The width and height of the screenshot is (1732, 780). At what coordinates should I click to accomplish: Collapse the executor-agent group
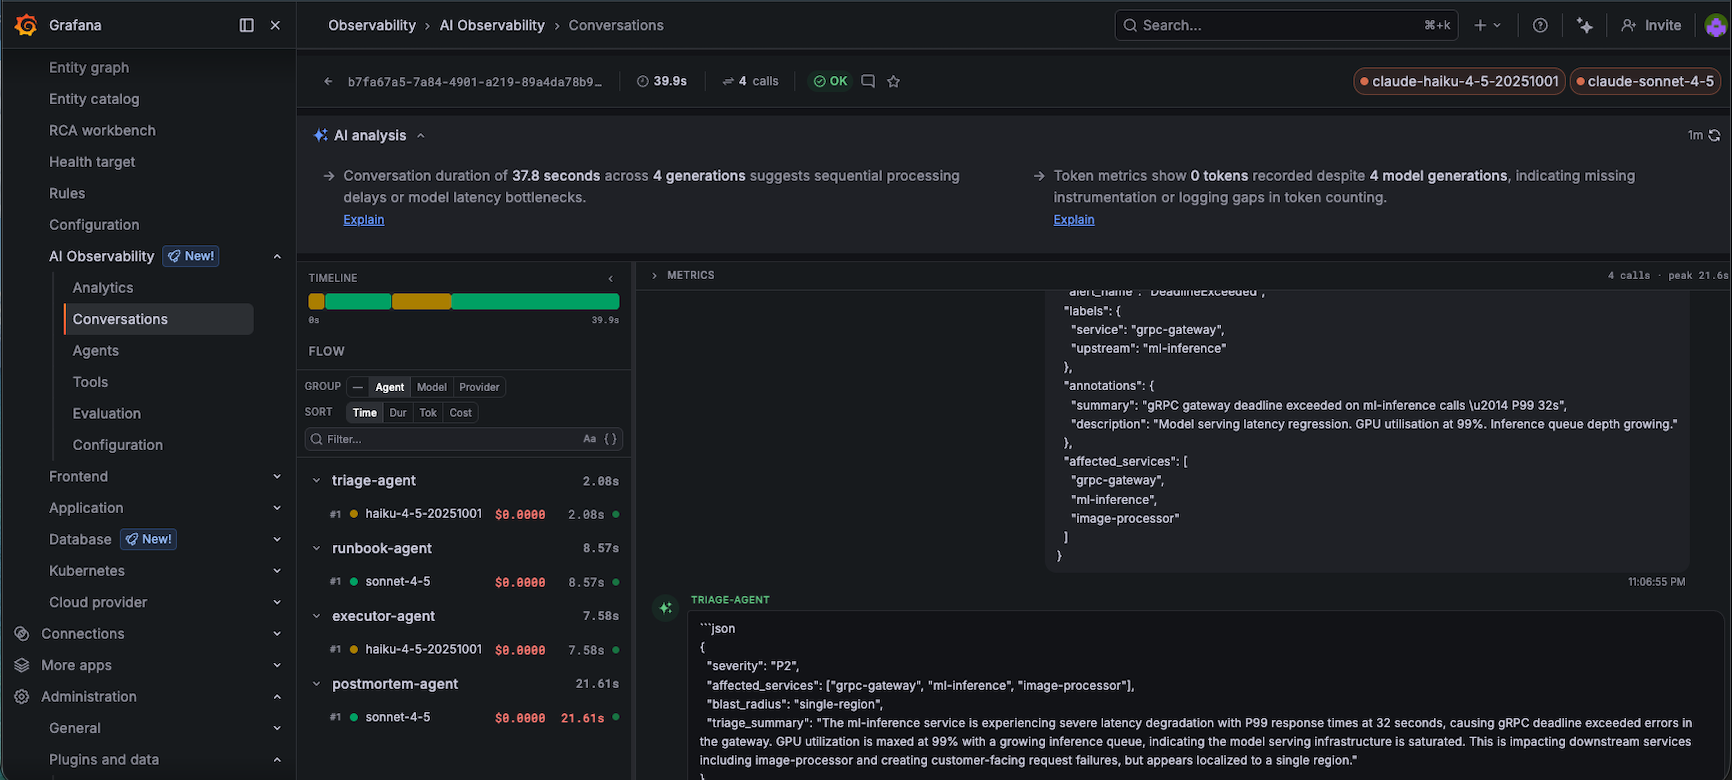(x=316, y=616)
